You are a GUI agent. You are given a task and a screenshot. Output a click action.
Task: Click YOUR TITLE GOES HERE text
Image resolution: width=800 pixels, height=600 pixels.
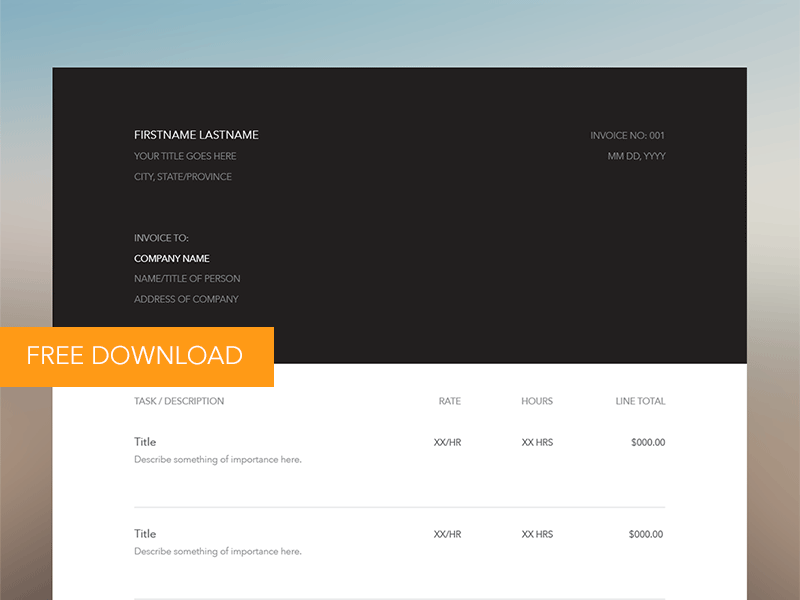(186, 156)
